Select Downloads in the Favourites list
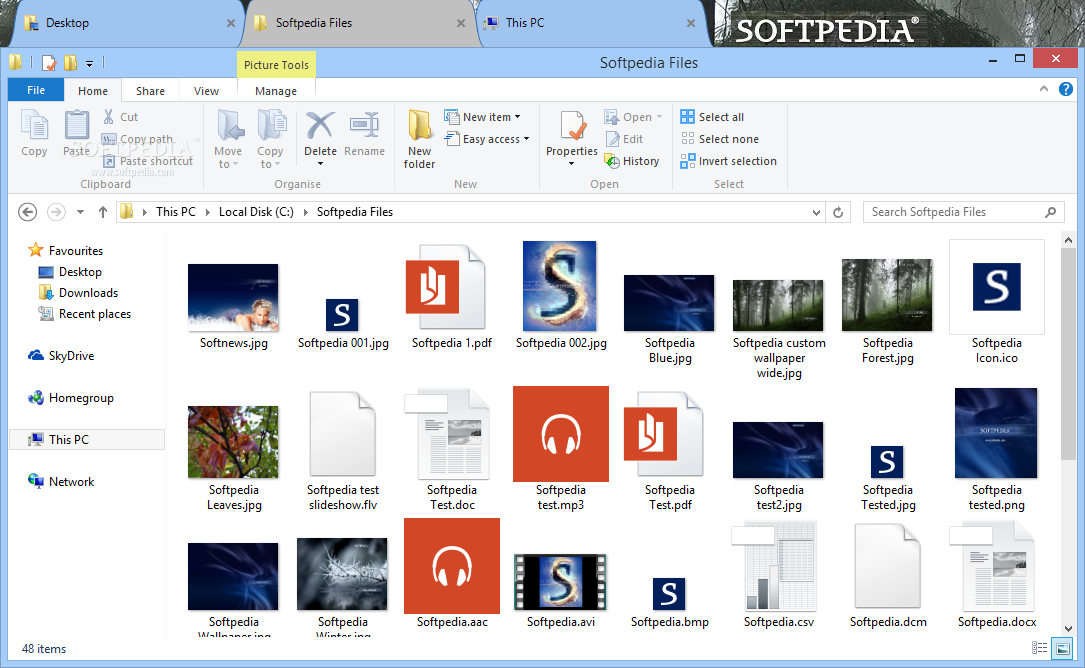Screen dimensions: 1085x668 (88, 293)
